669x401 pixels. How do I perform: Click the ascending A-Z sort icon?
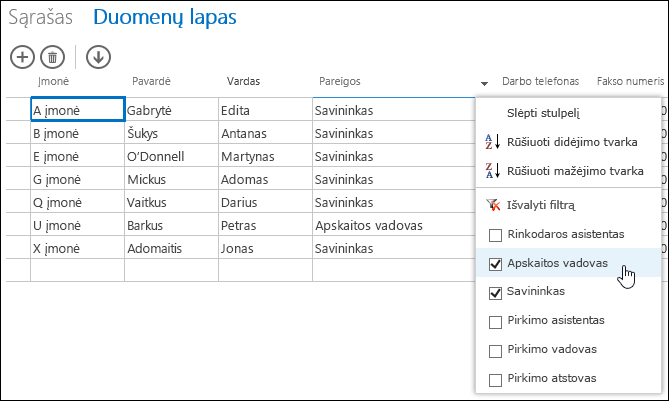pyautogui.click(x=493, y=142)
